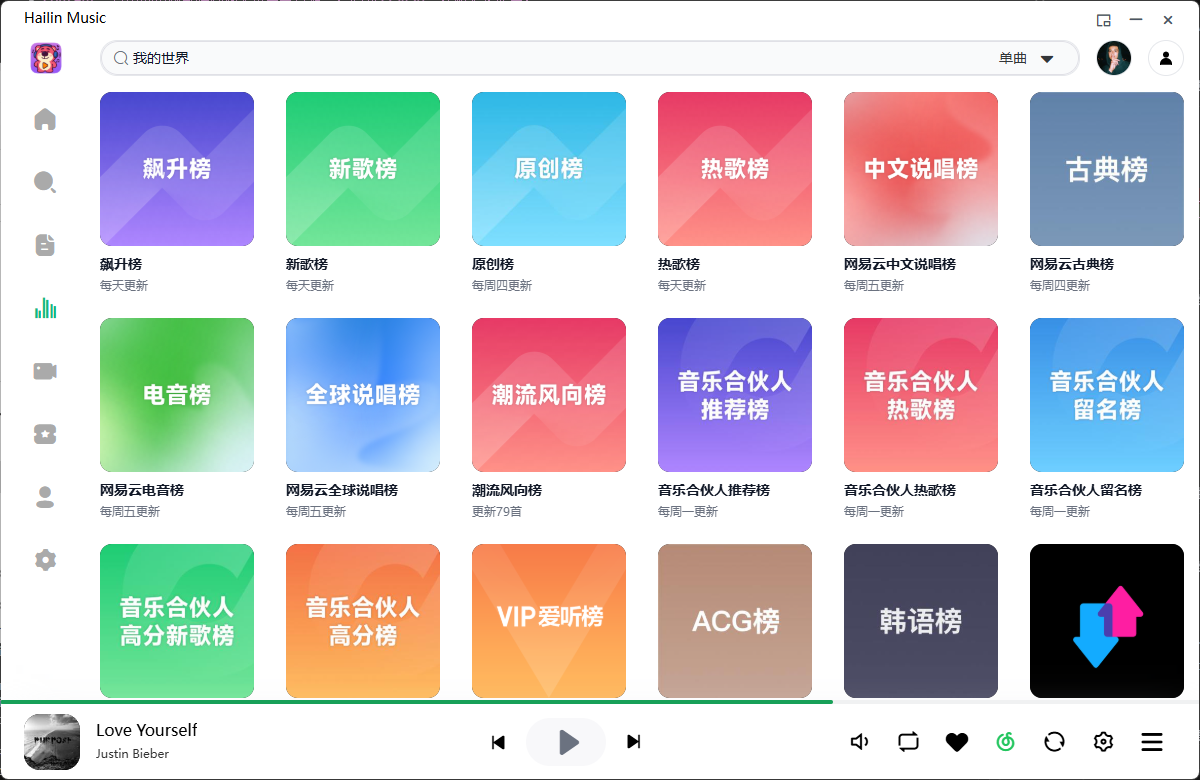Select the charts ranking sidebar icon

pyautogui.click(x=45, y=308)
